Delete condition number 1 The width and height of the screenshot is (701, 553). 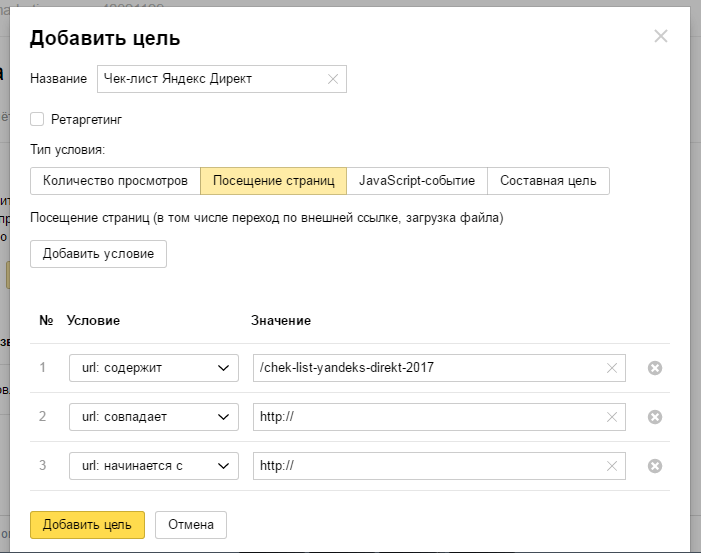tap(655, 368)
